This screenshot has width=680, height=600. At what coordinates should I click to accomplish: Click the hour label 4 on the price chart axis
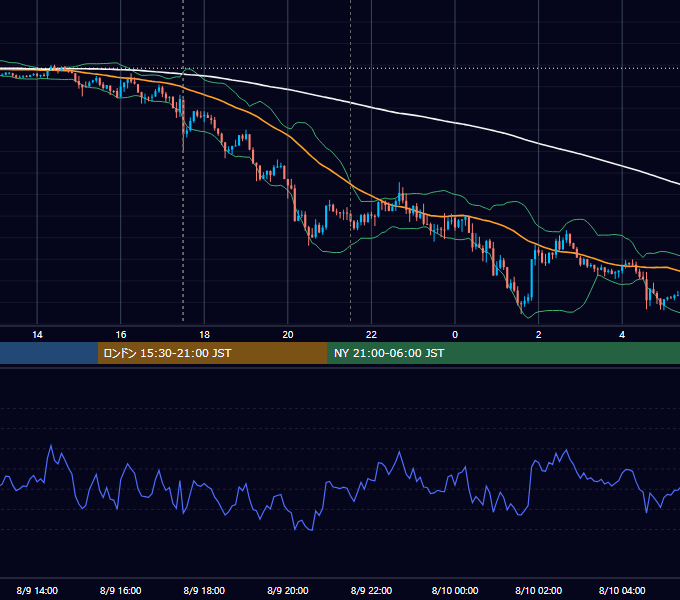622,335
